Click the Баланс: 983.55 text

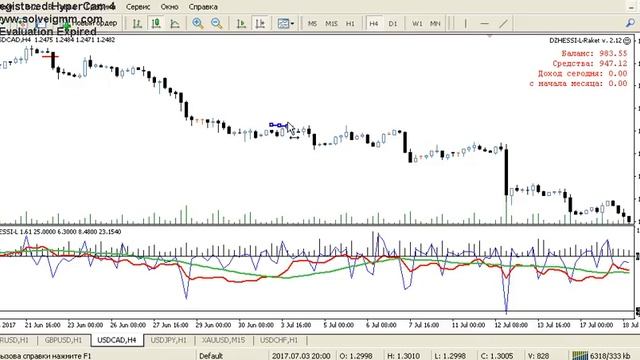594,53
